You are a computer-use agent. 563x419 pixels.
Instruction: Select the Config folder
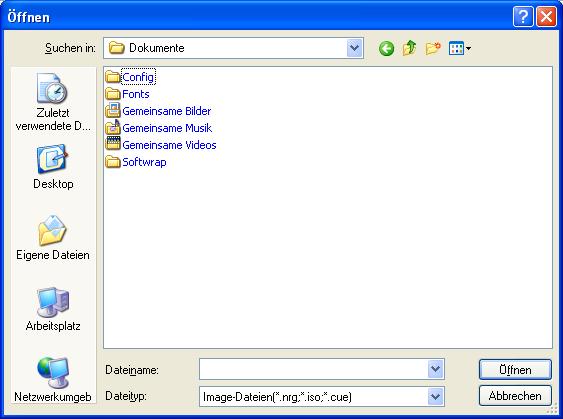131,77
